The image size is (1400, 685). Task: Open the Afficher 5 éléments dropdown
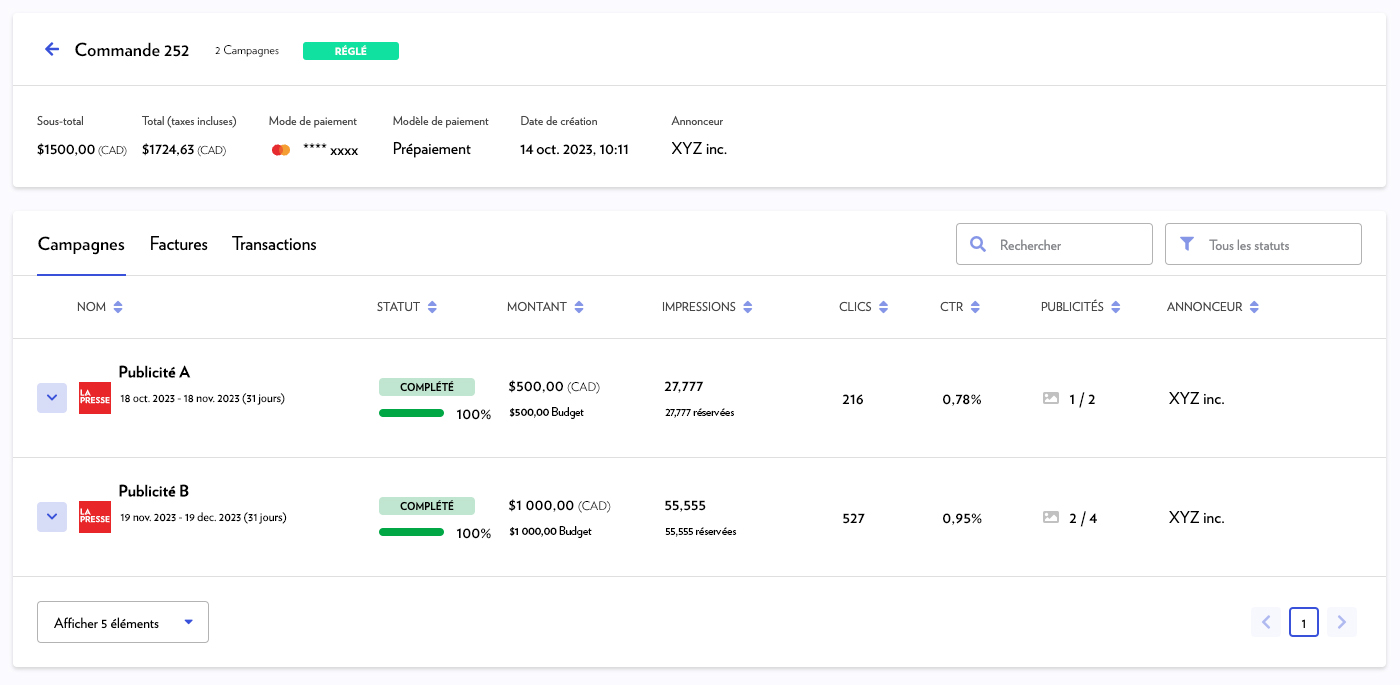(123, 622)
